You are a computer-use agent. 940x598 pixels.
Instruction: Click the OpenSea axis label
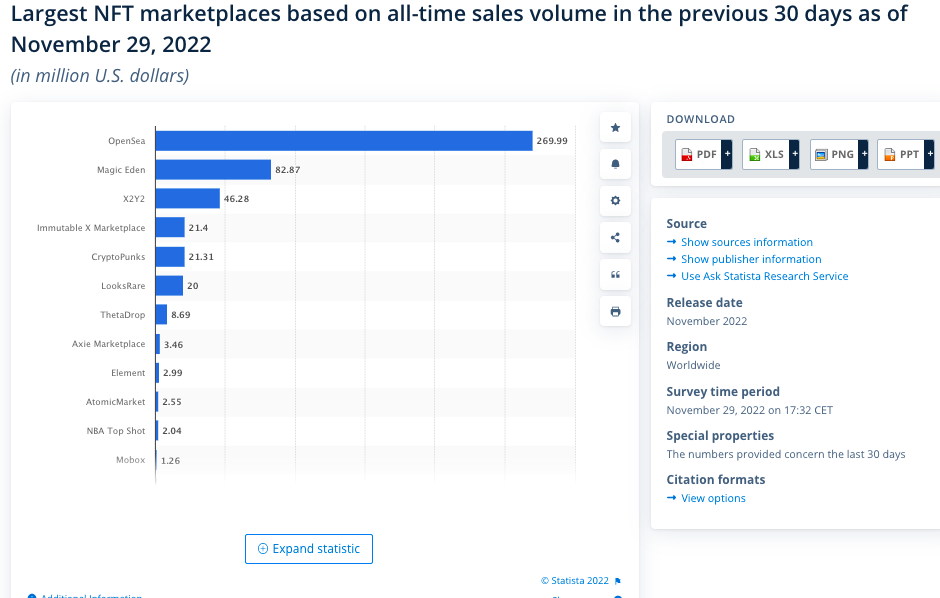(126, 141)
